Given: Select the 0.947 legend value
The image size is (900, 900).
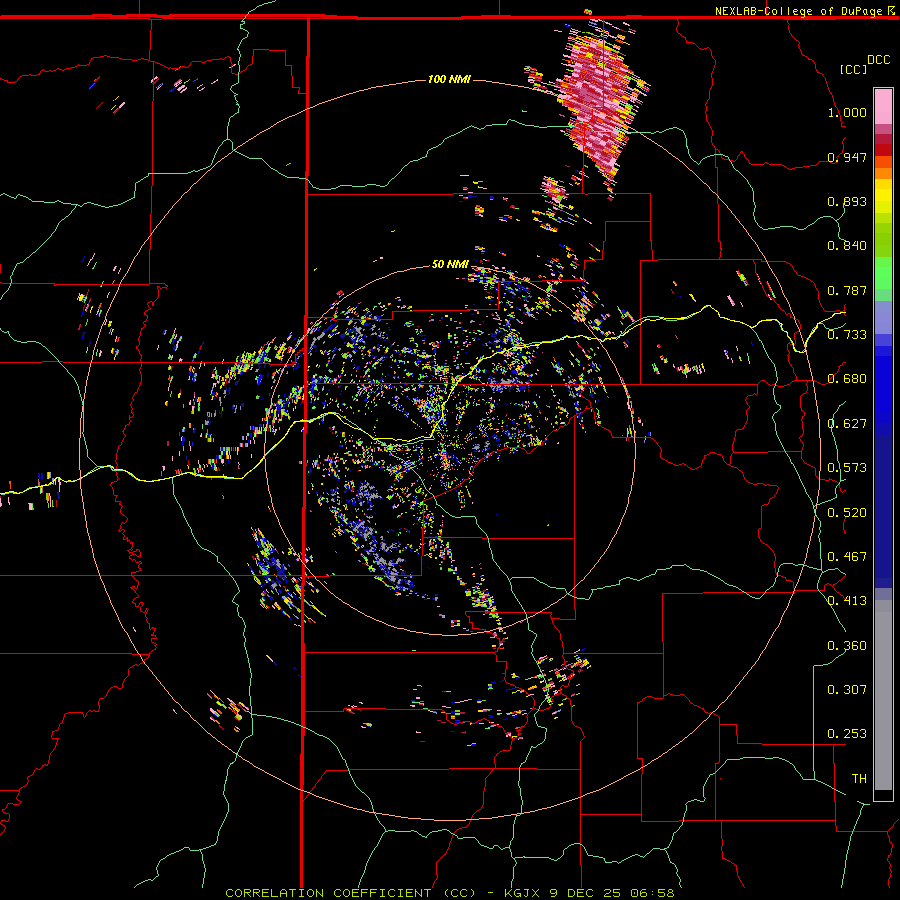Looking at the screenshot, I should (847, 157).
